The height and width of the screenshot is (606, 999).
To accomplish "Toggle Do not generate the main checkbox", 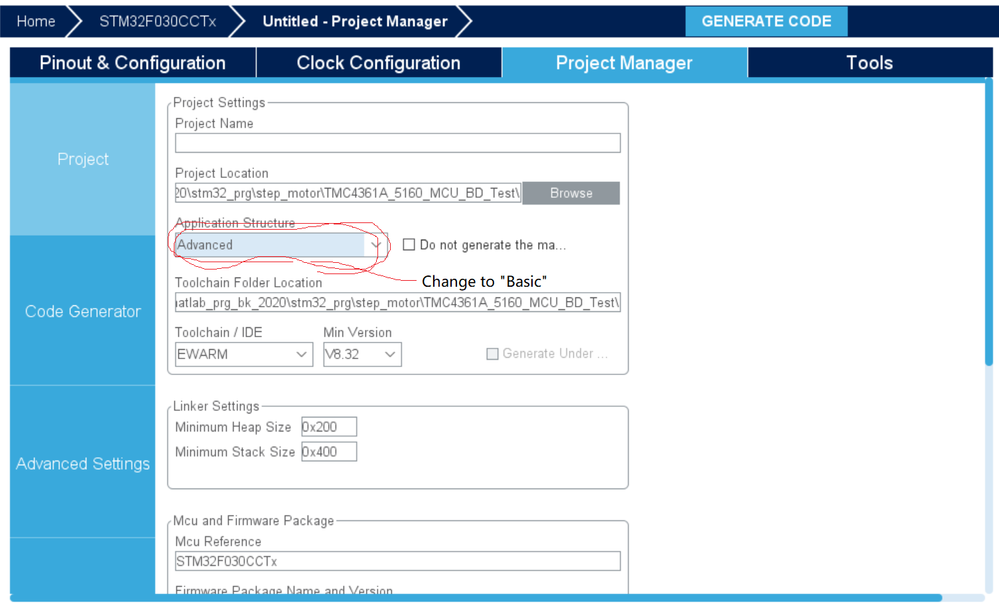I will click(x=409, y=245).
